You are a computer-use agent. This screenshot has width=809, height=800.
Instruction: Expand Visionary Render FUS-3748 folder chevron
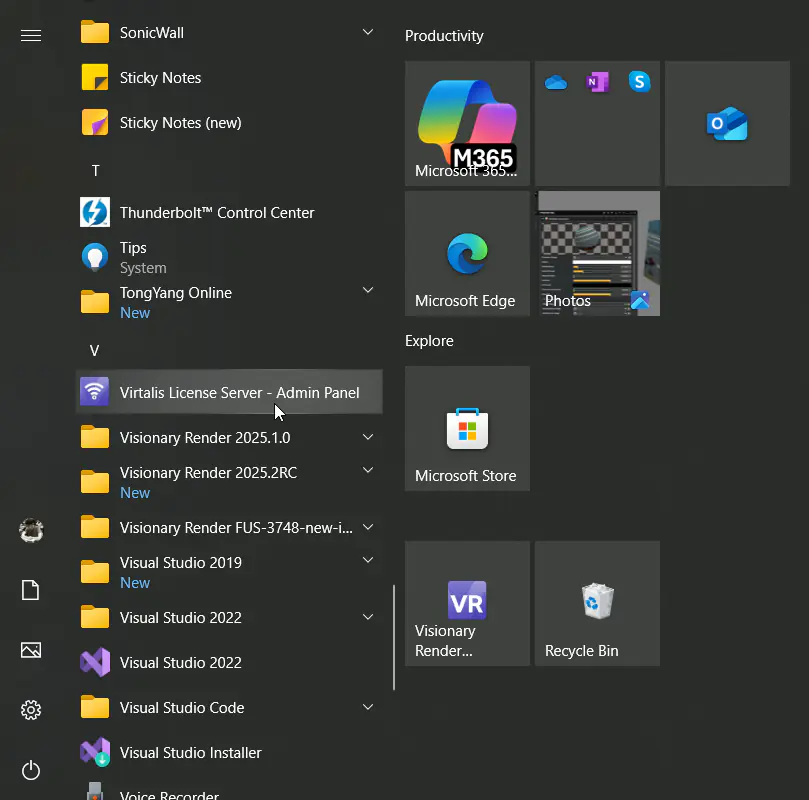[x=368, y=527]
